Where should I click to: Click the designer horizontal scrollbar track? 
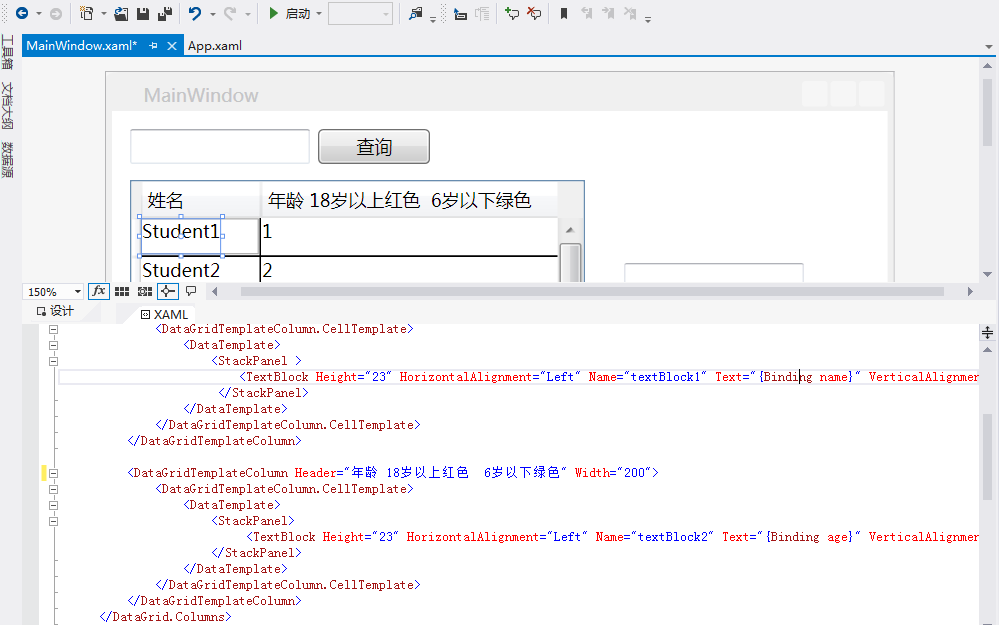click(592, 292)
